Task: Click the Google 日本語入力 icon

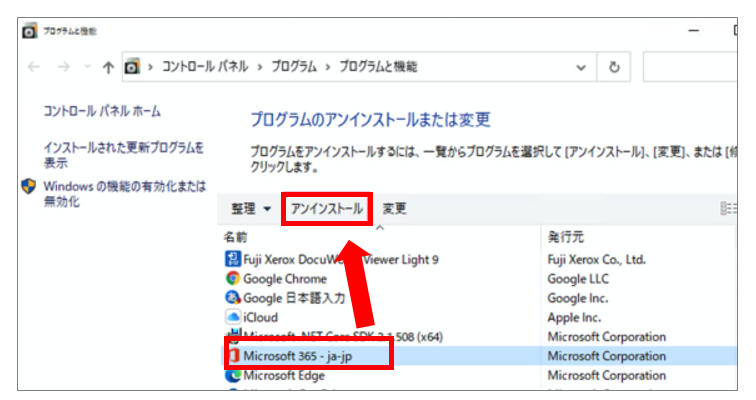Action: (x=233, y=298)
